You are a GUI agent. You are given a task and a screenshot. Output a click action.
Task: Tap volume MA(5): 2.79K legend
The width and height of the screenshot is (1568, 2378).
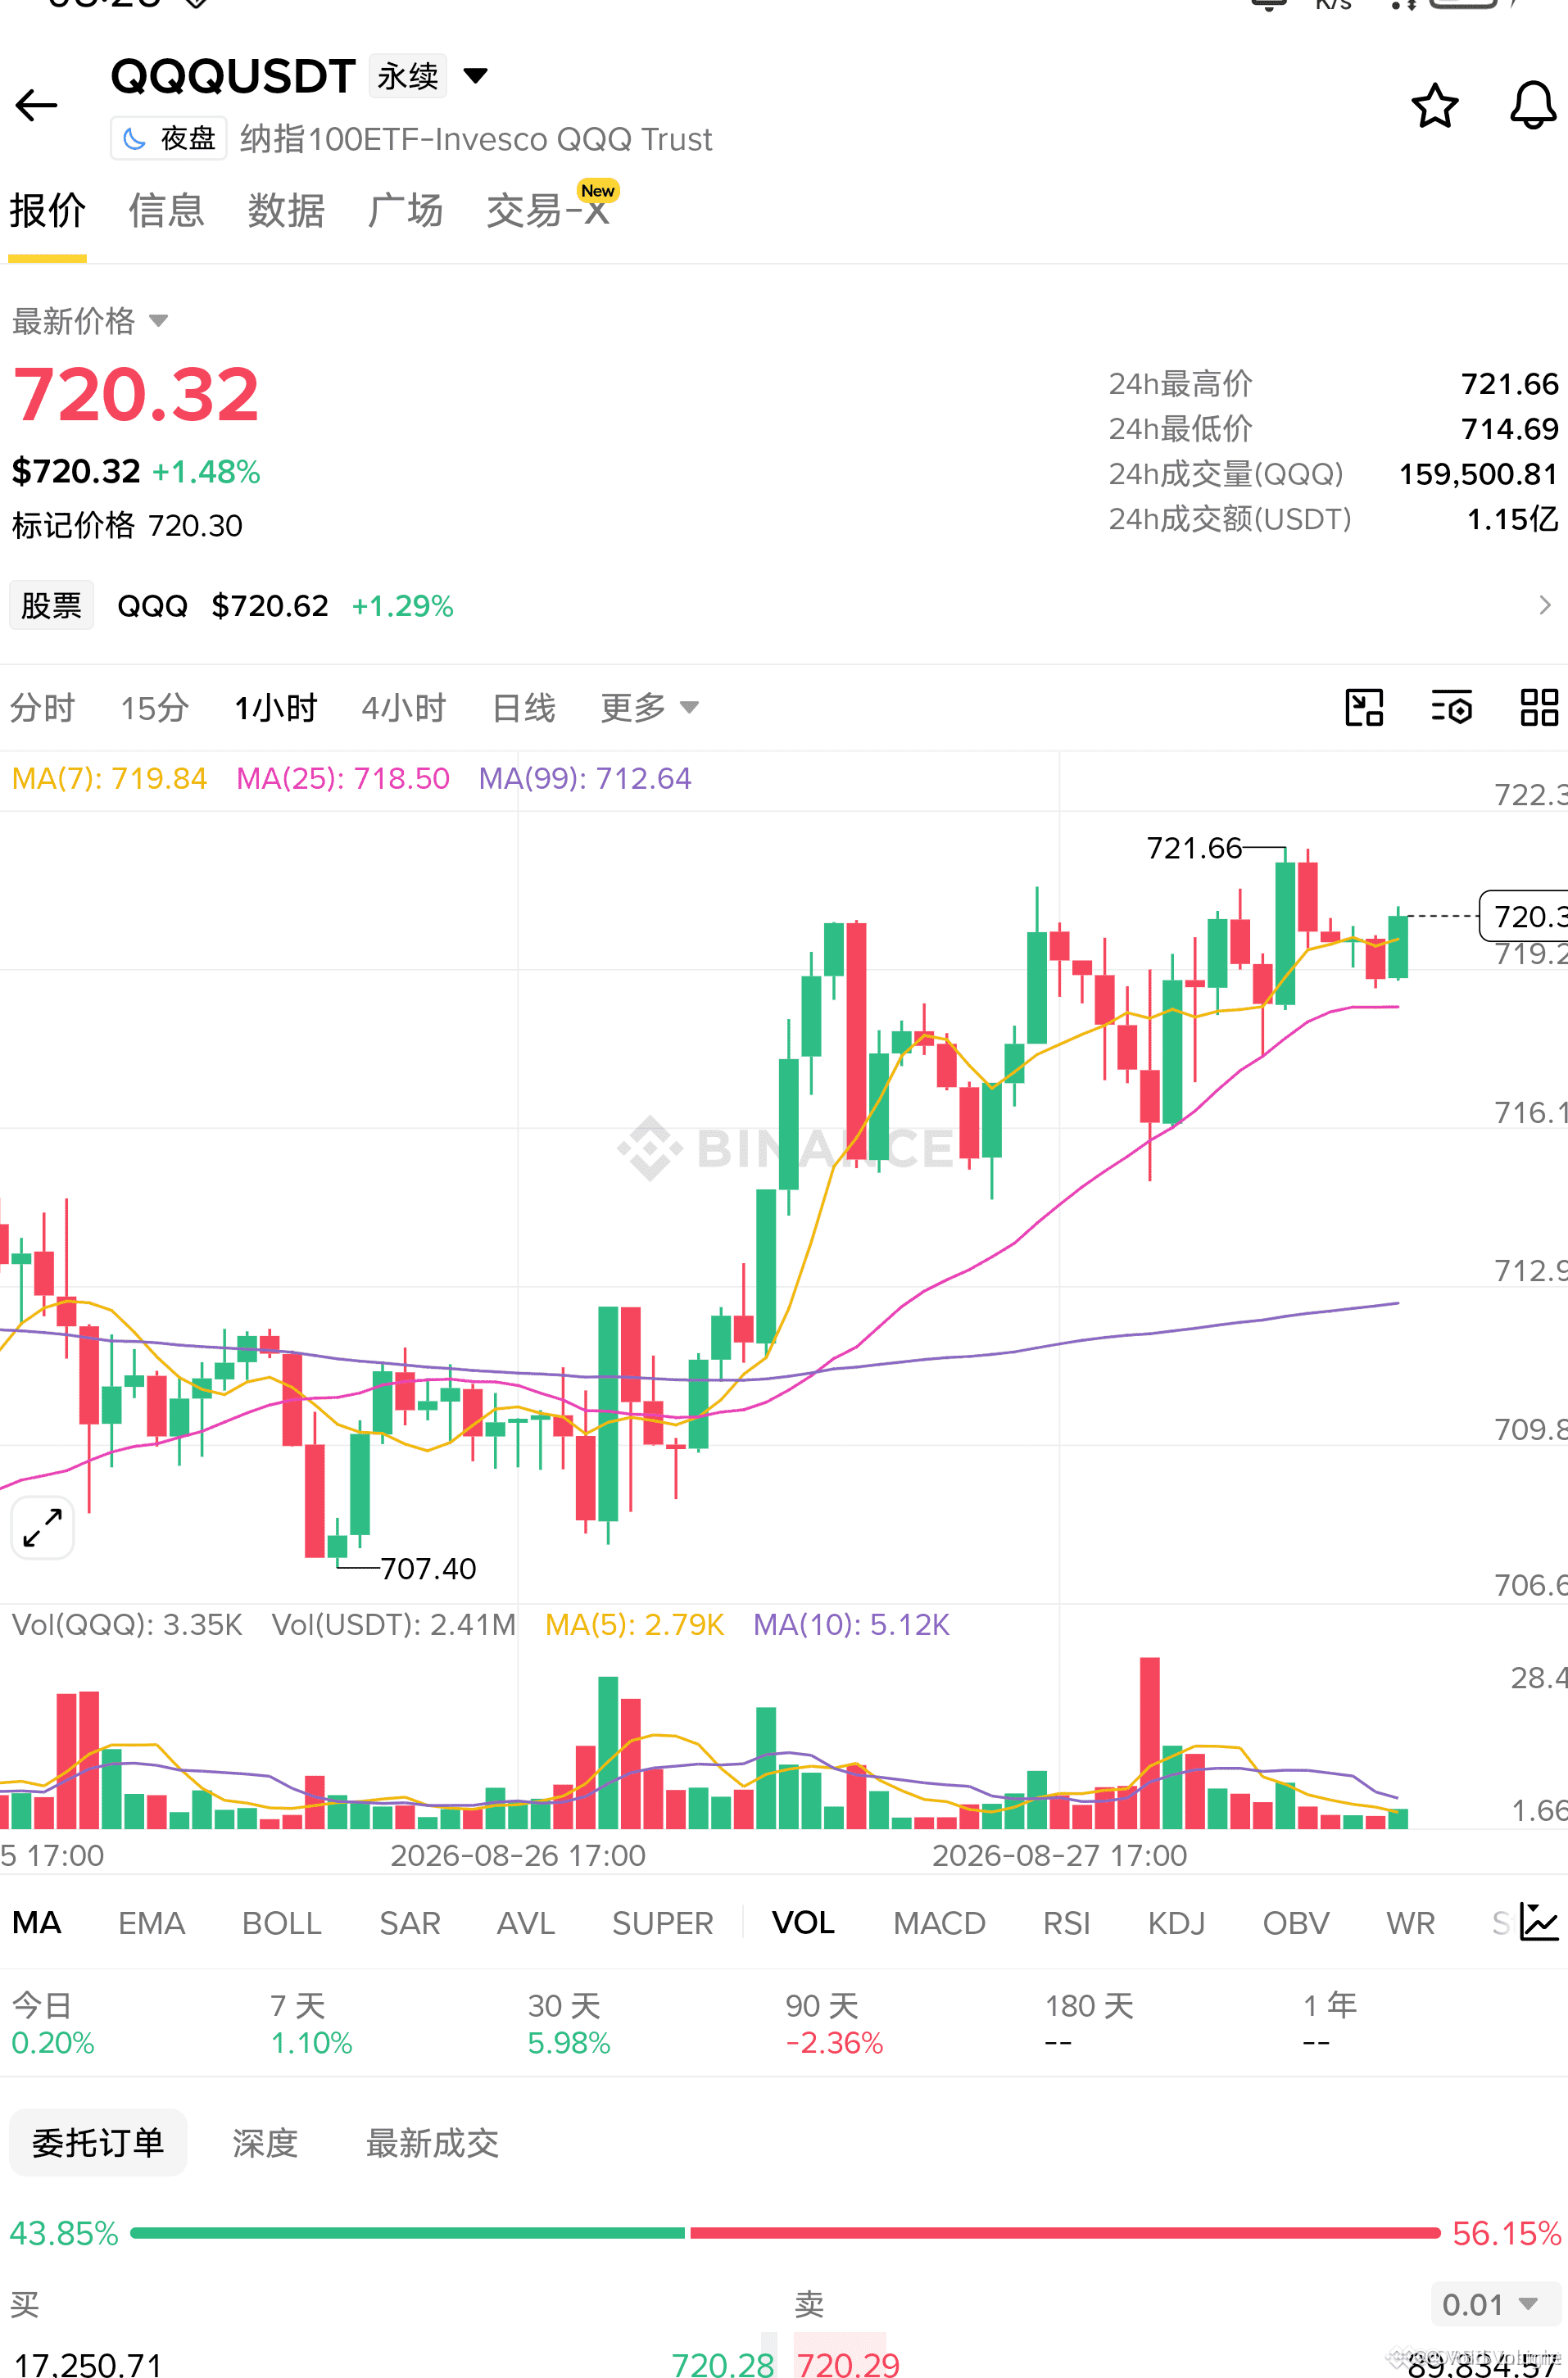[x=634, y=1624]
